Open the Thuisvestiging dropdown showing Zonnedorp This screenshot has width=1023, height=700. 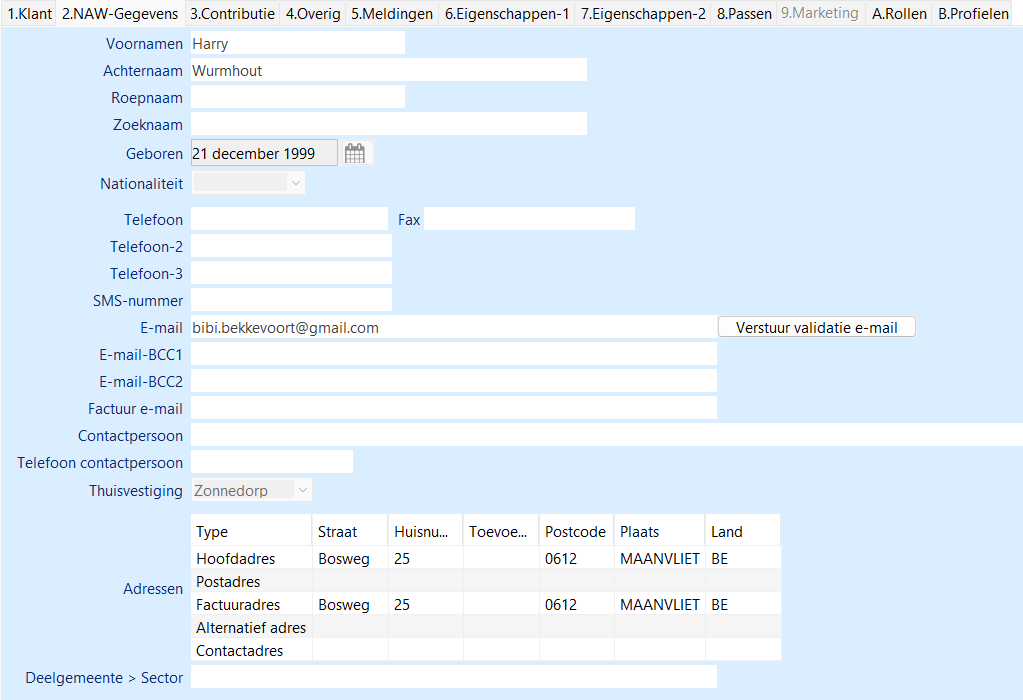[303, 490]
